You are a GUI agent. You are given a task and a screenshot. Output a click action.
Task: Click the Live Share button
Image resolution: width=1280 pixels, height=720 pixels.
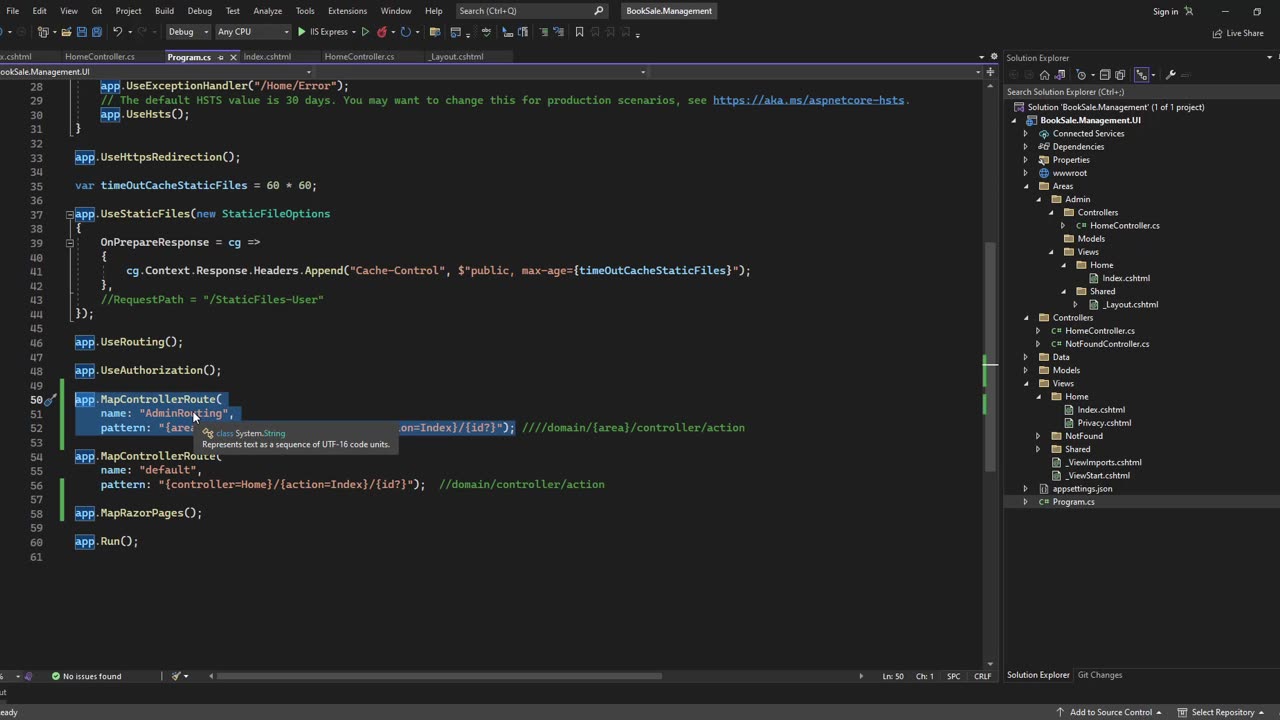click(x=1238, y=33)
